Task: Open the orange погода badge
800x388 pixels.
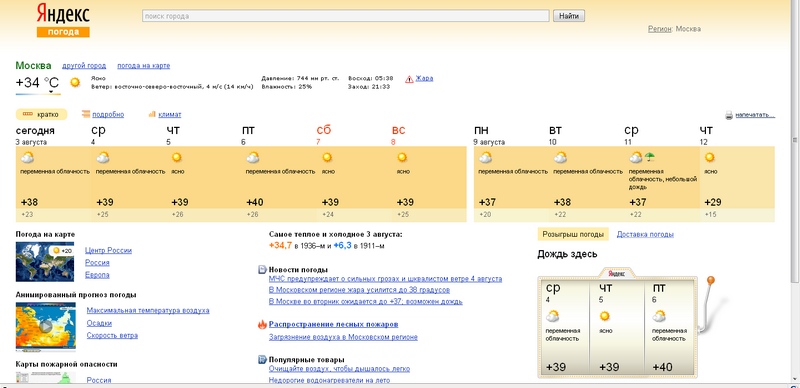Action: (63, 32)
